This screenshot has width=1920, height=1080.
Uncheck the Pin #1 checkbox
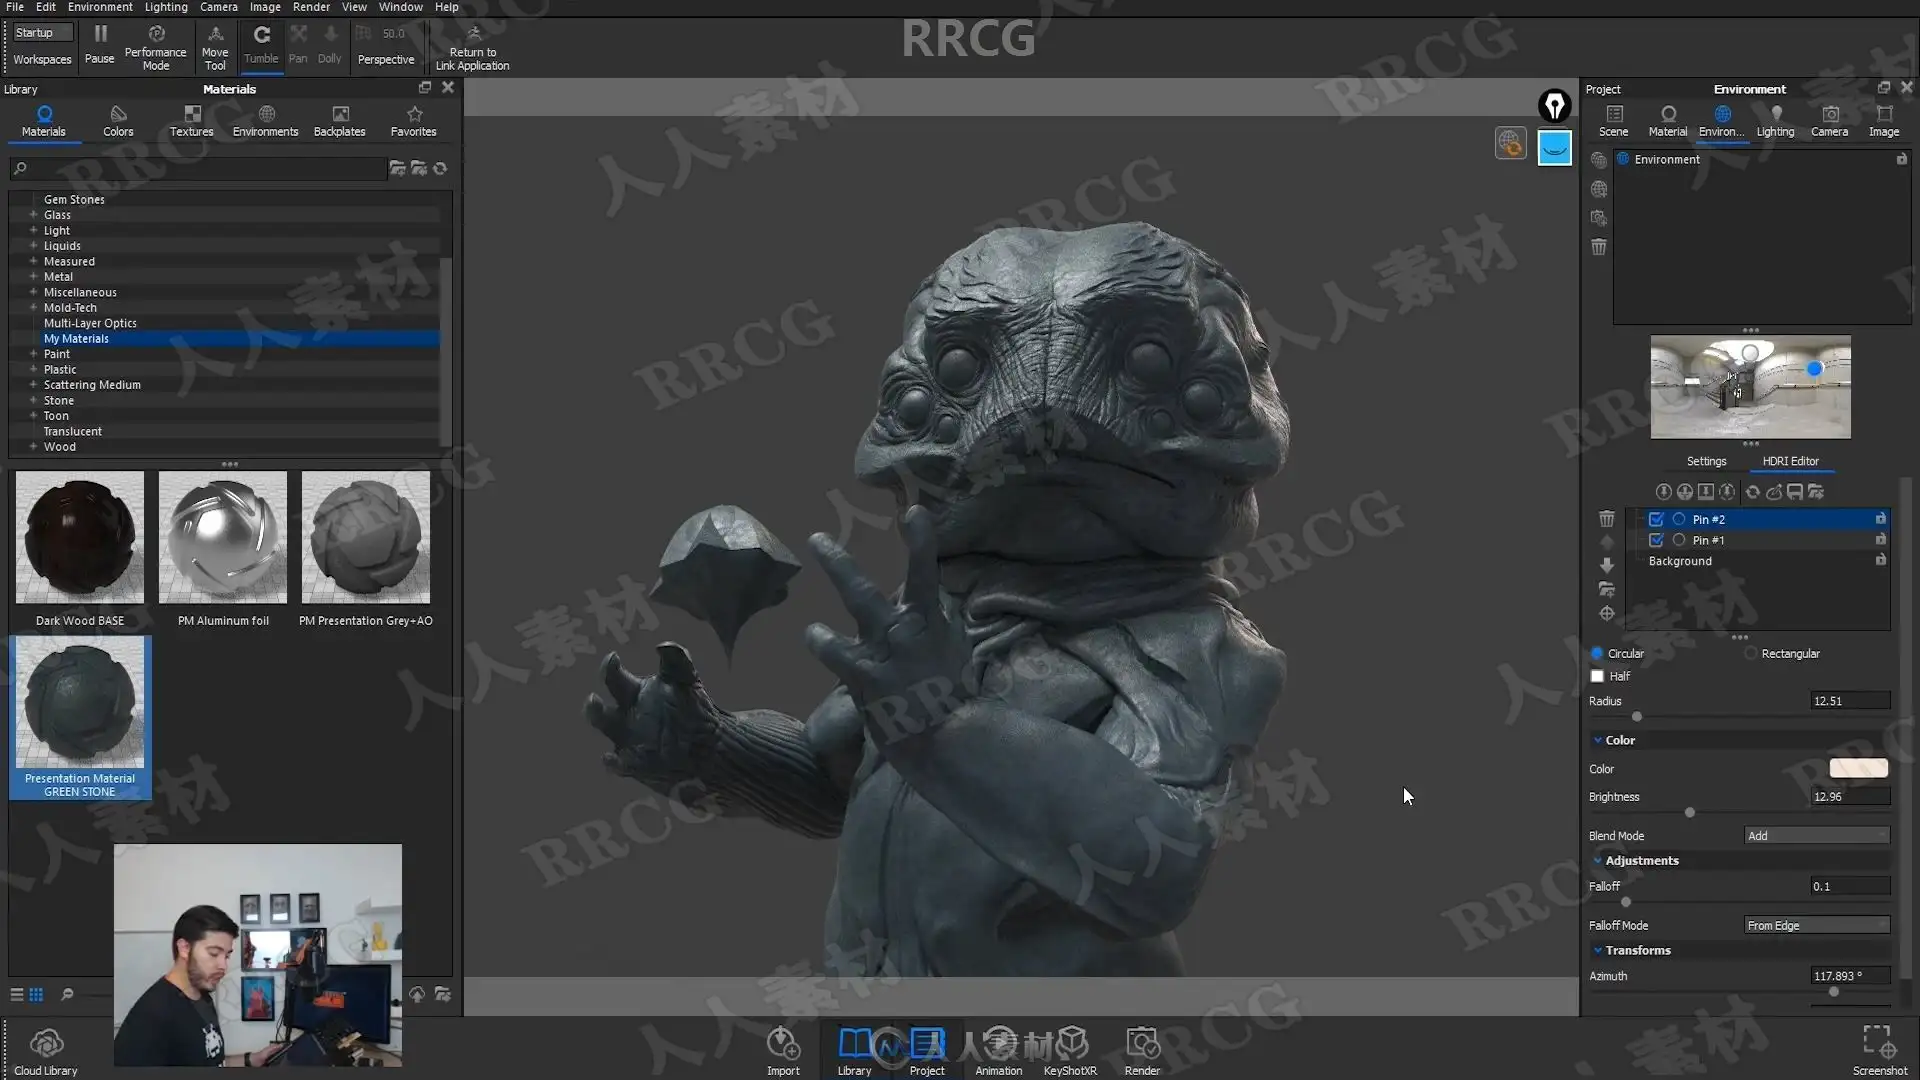coord(1656,540)
